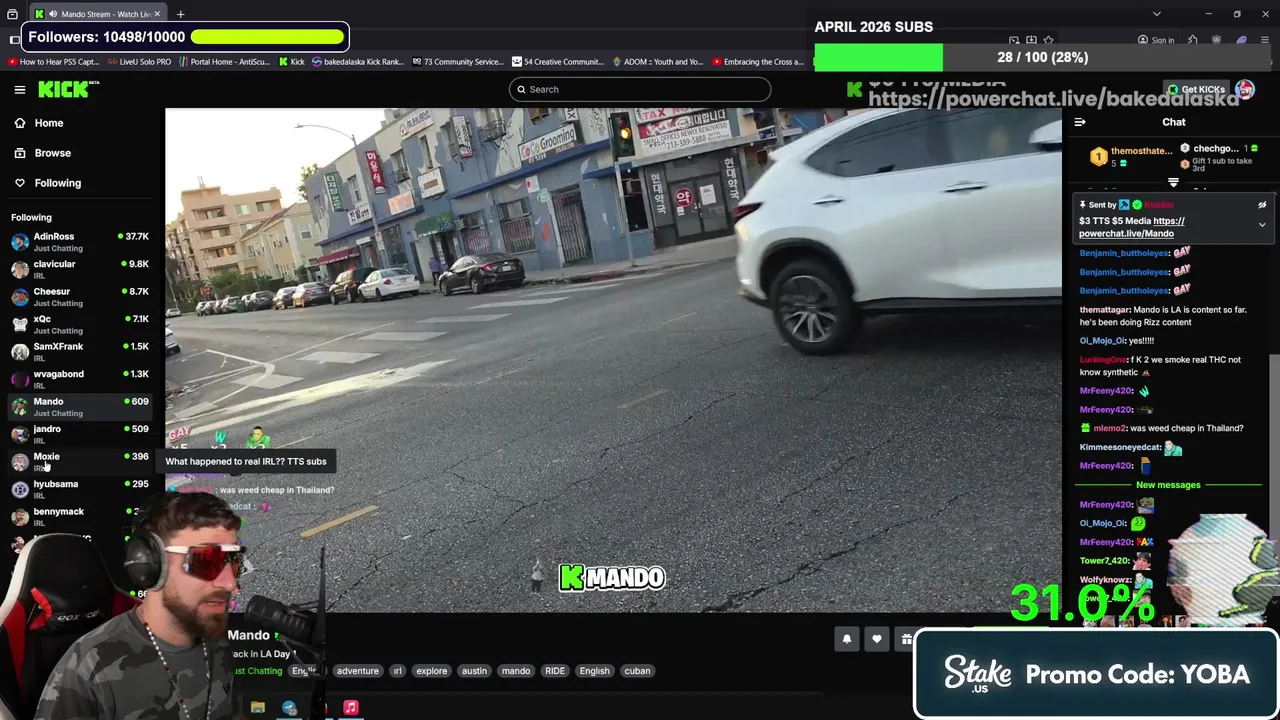Click top gifter themosthate... entry
This screenshot has width=1280, height=720.
click(x=1131, y=156)
